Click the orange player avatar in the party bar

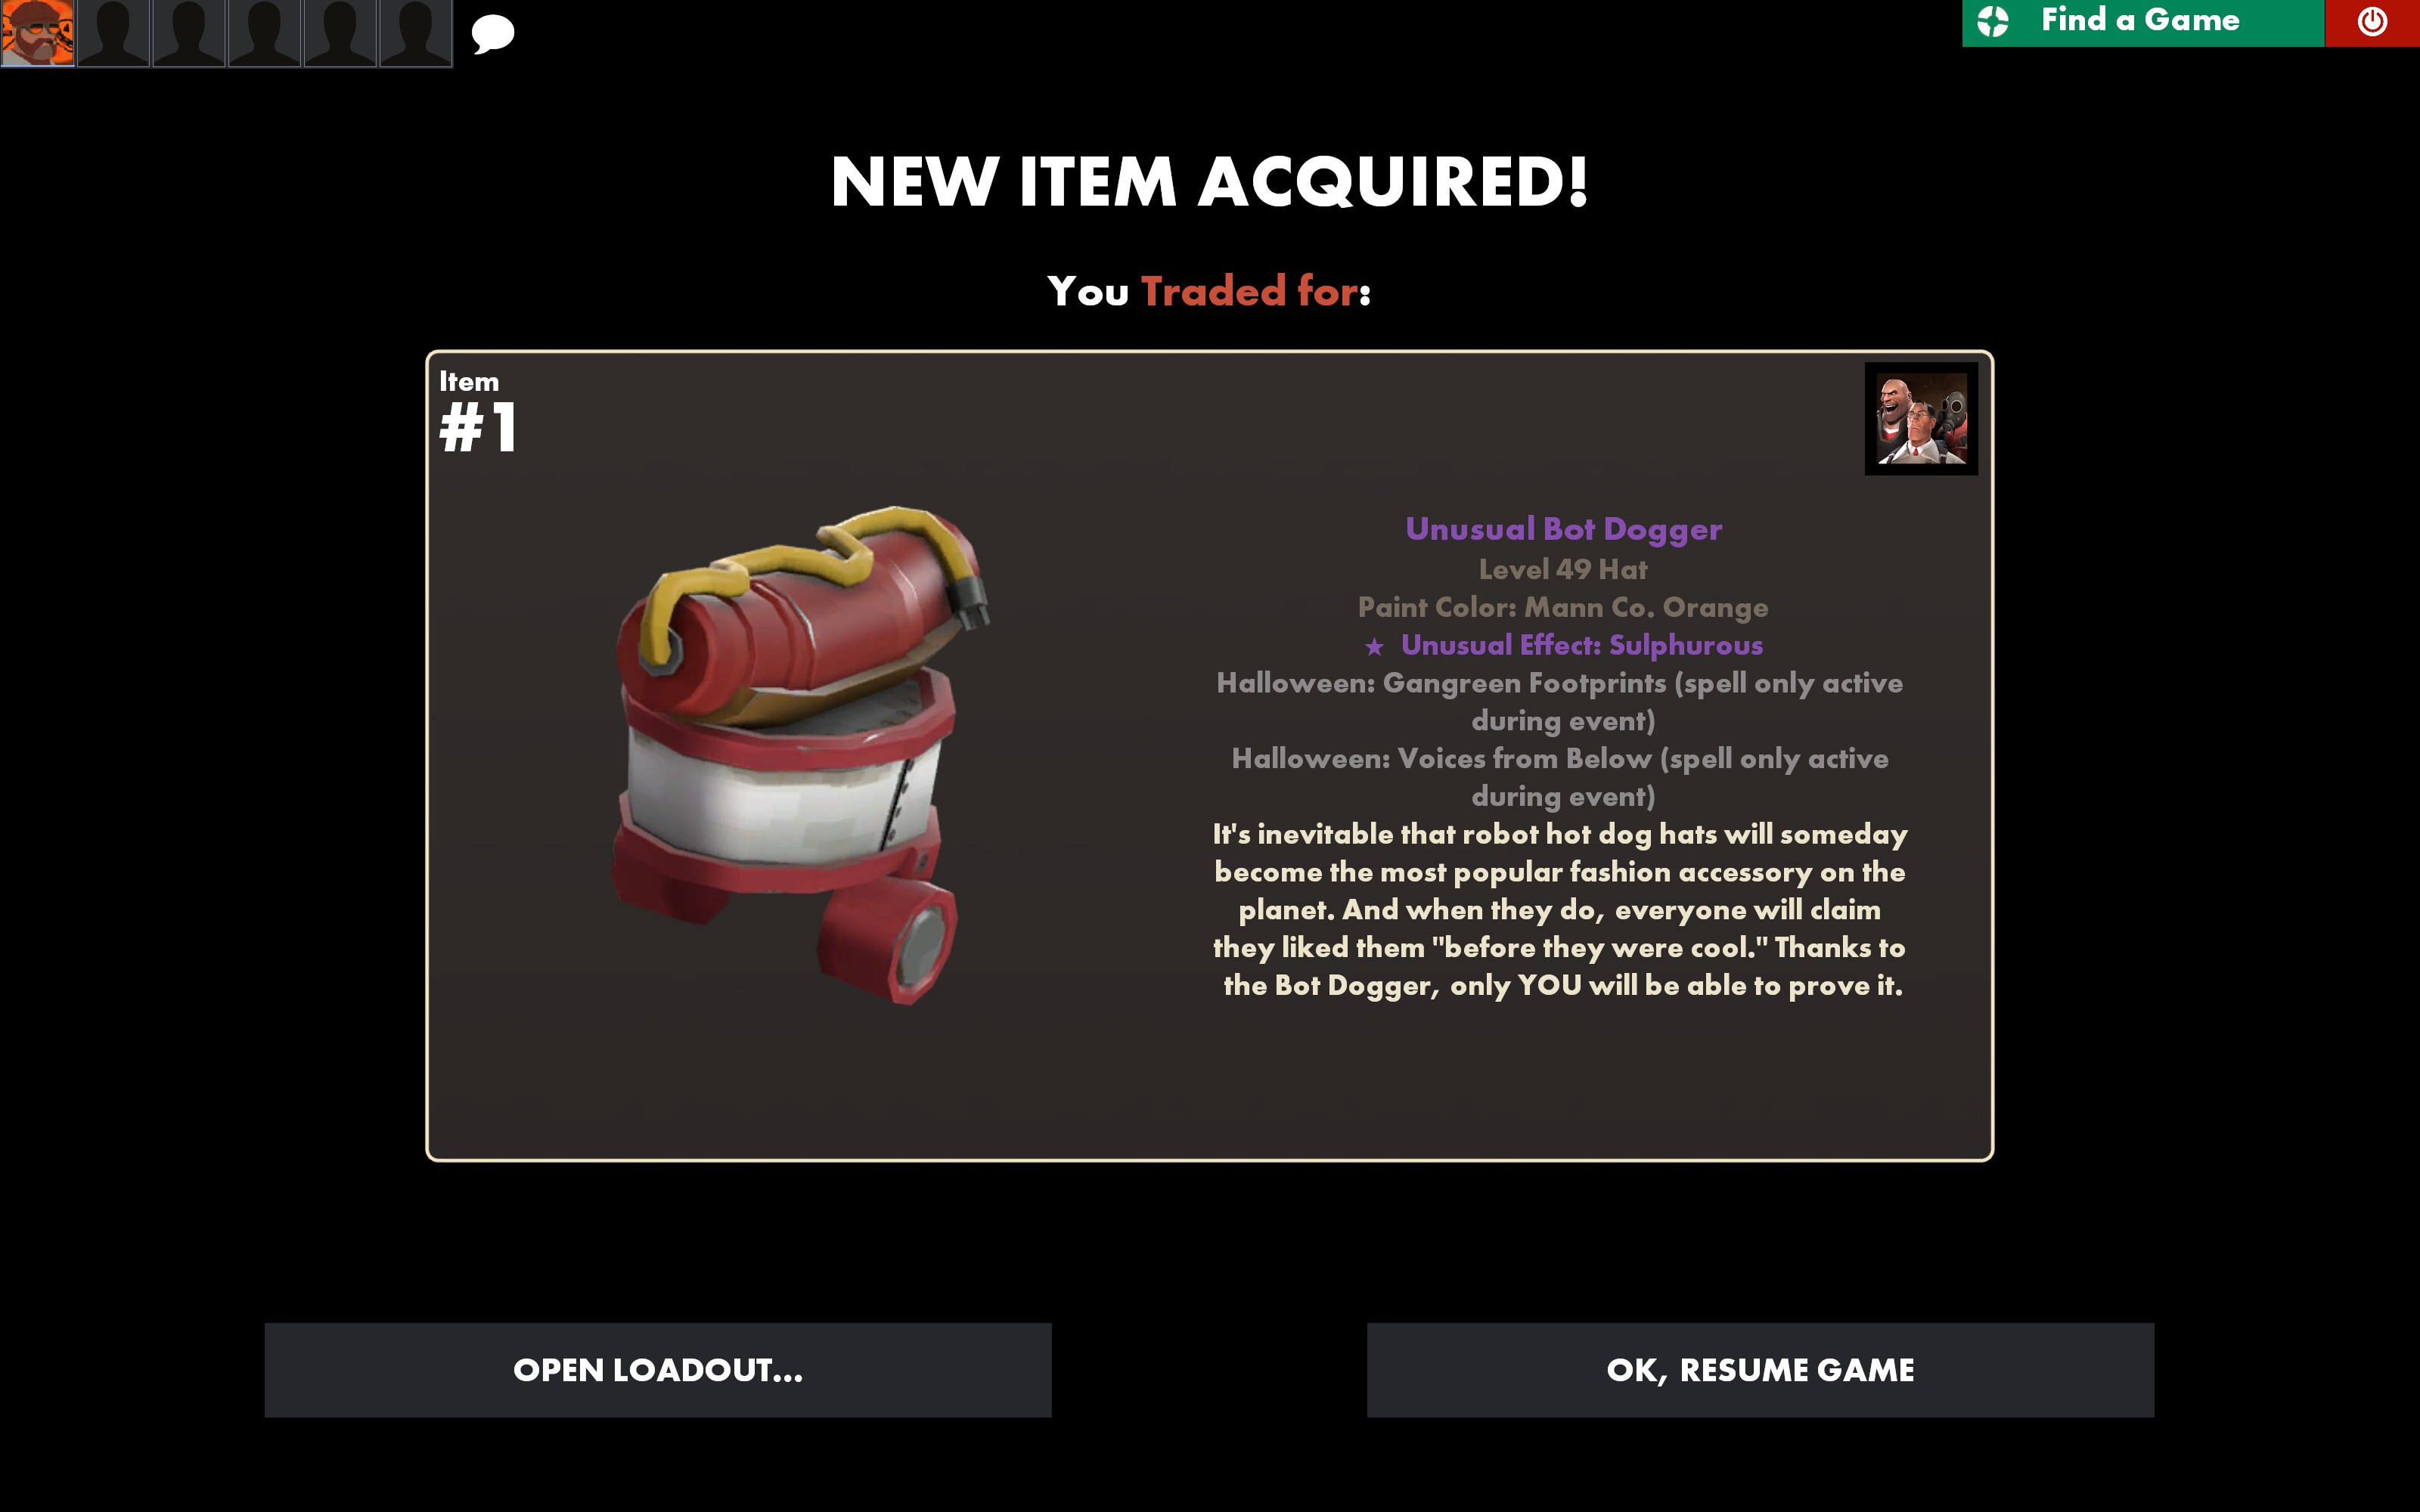[x=38, y=33]
